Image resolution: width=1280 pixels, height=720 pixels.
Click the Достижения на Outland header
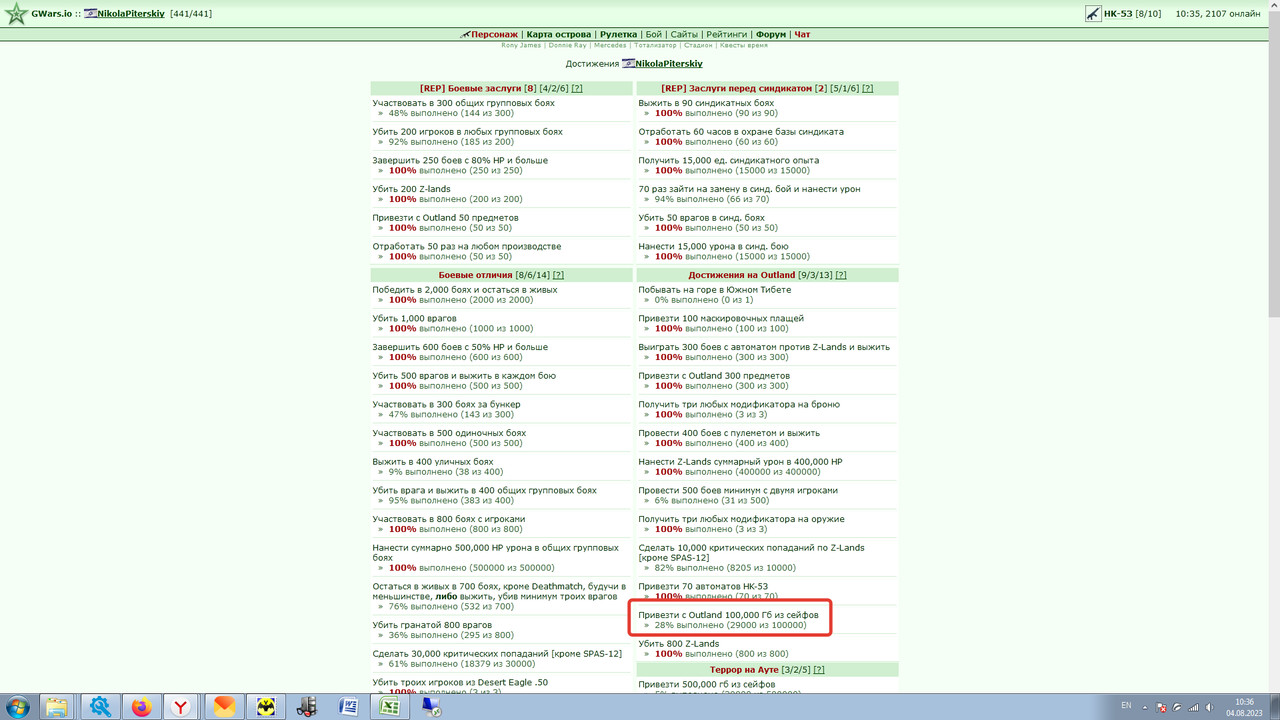point(741,275)
